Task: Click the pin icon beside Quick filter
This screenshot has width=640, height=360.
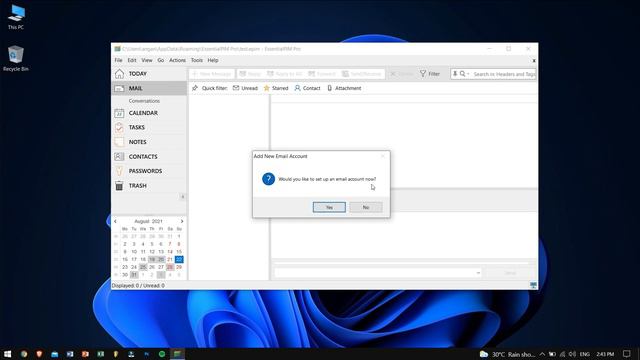Action: 195,88
